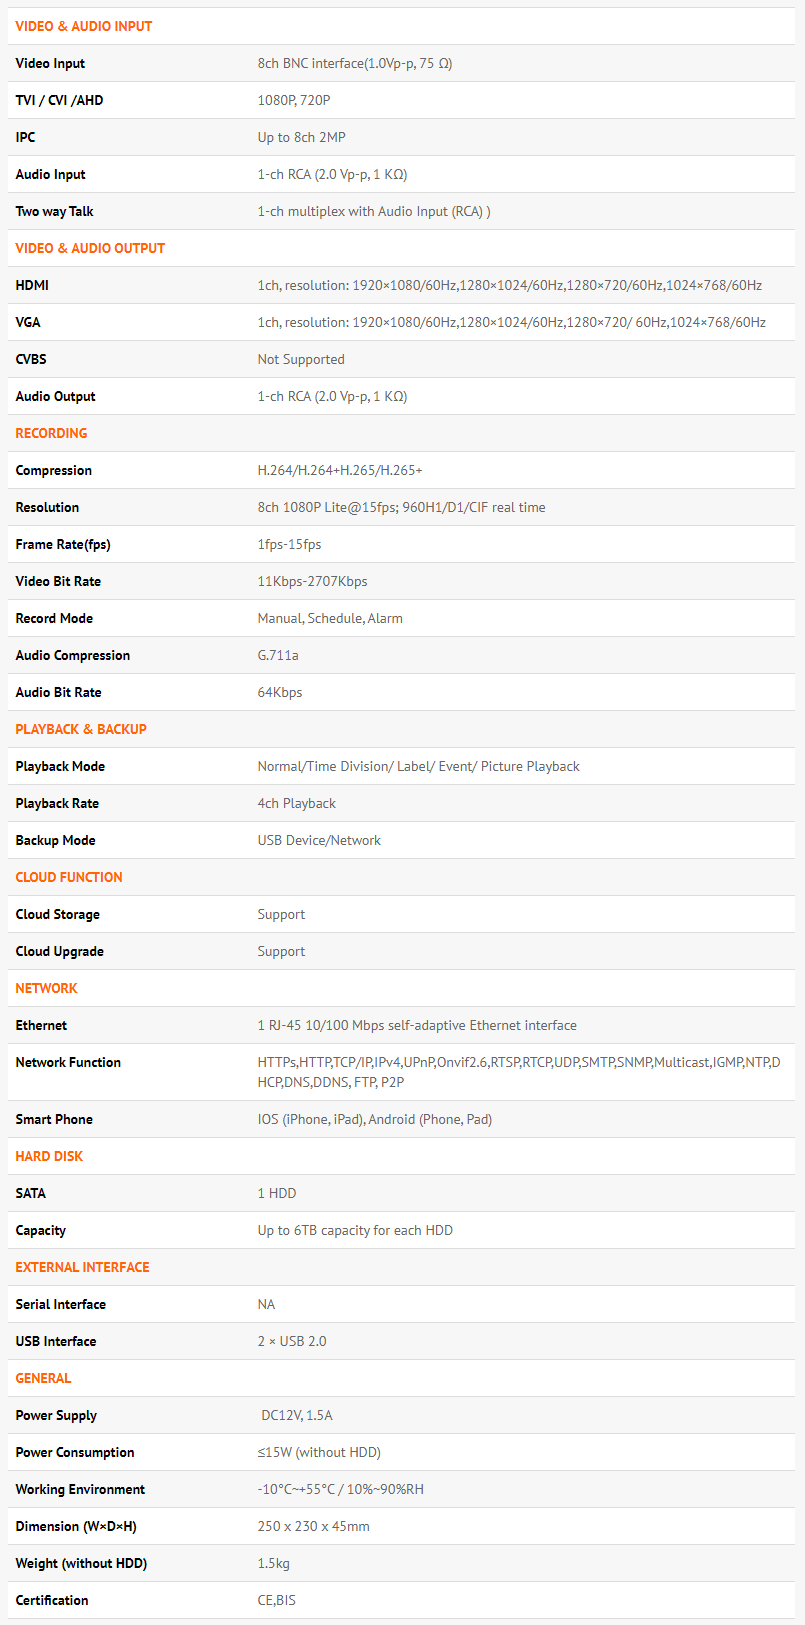Click the Capacity value Up to 6TB
805x1625 pixels.
tap(355, 1230)
